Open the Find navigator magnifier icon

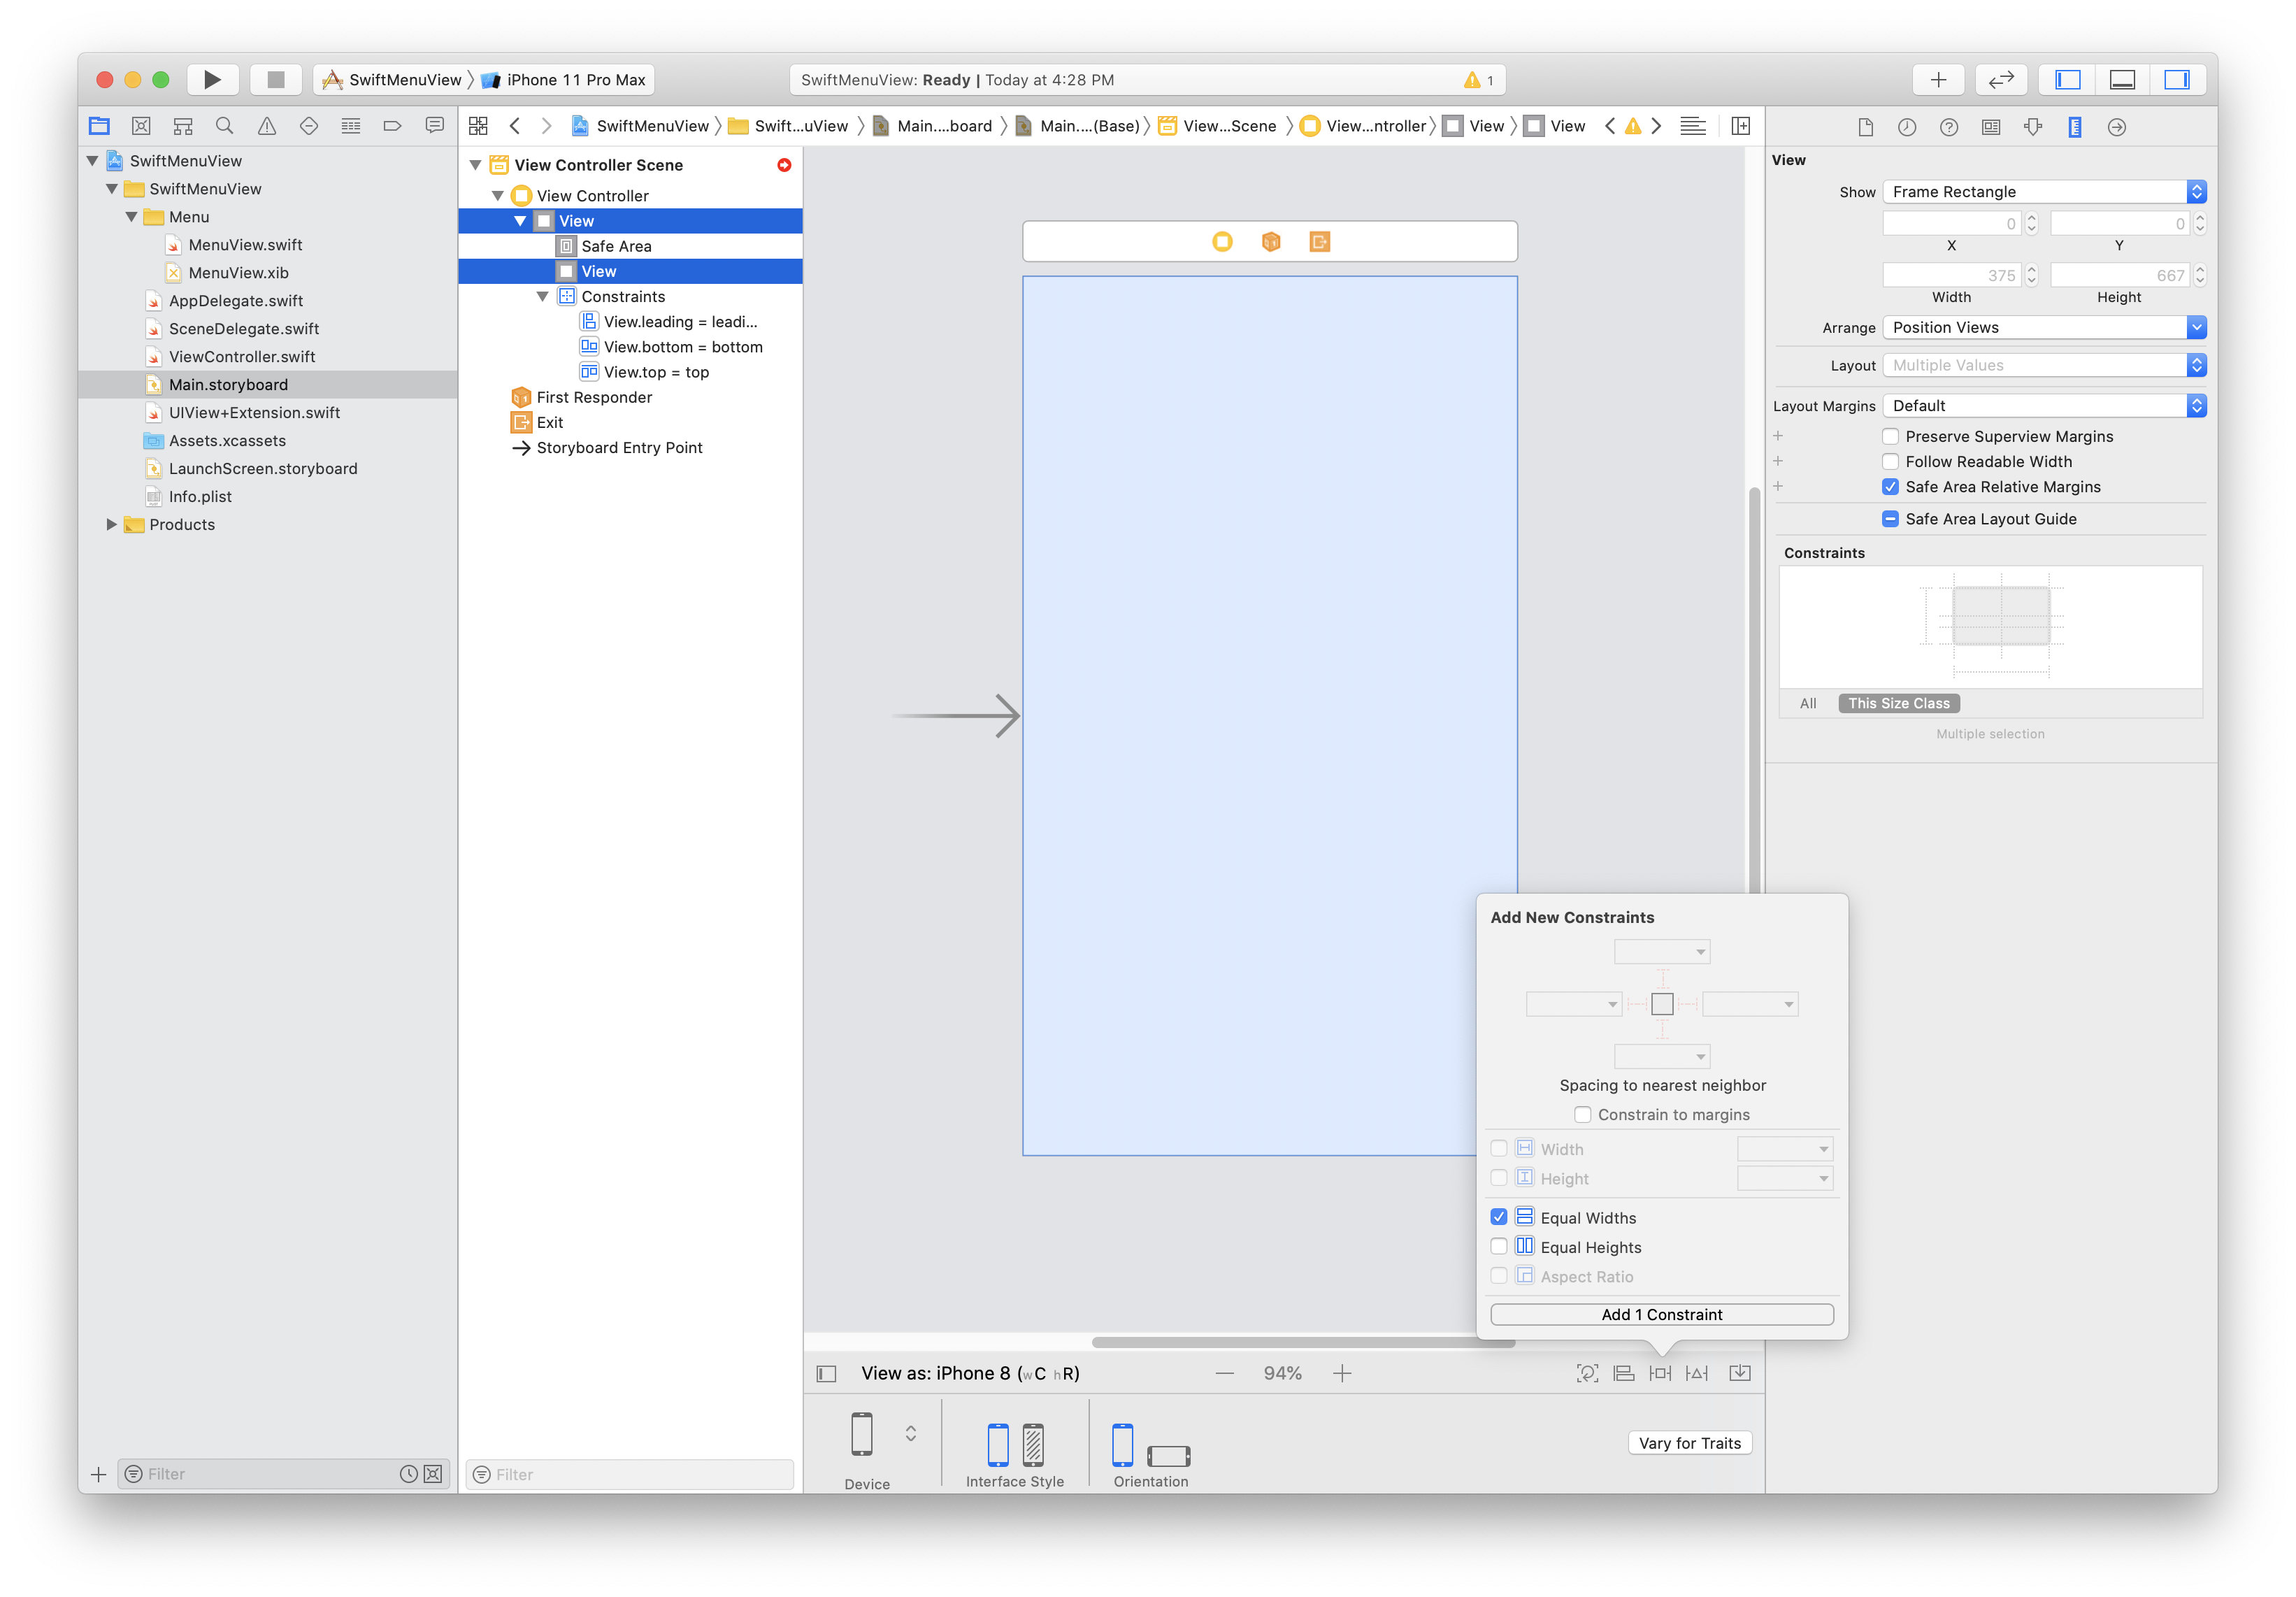[225, 126]
